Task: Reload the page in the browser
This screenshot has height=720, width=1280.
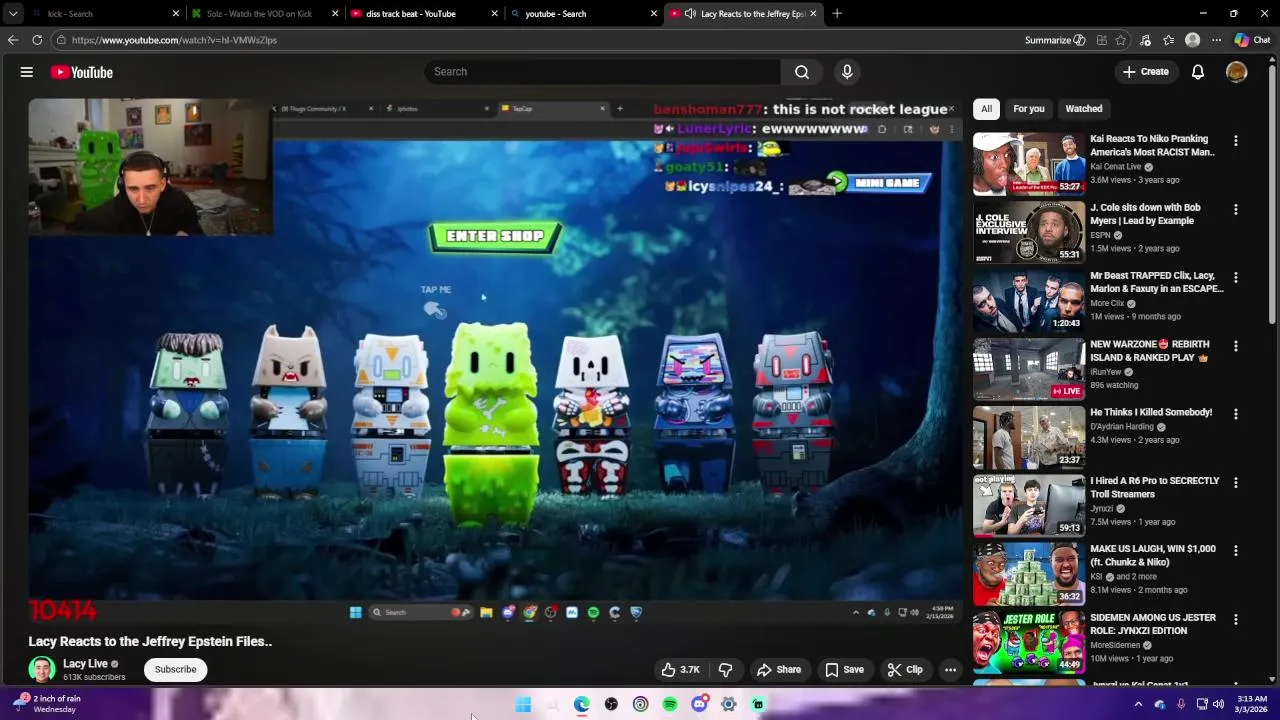Action: point(37,40)
